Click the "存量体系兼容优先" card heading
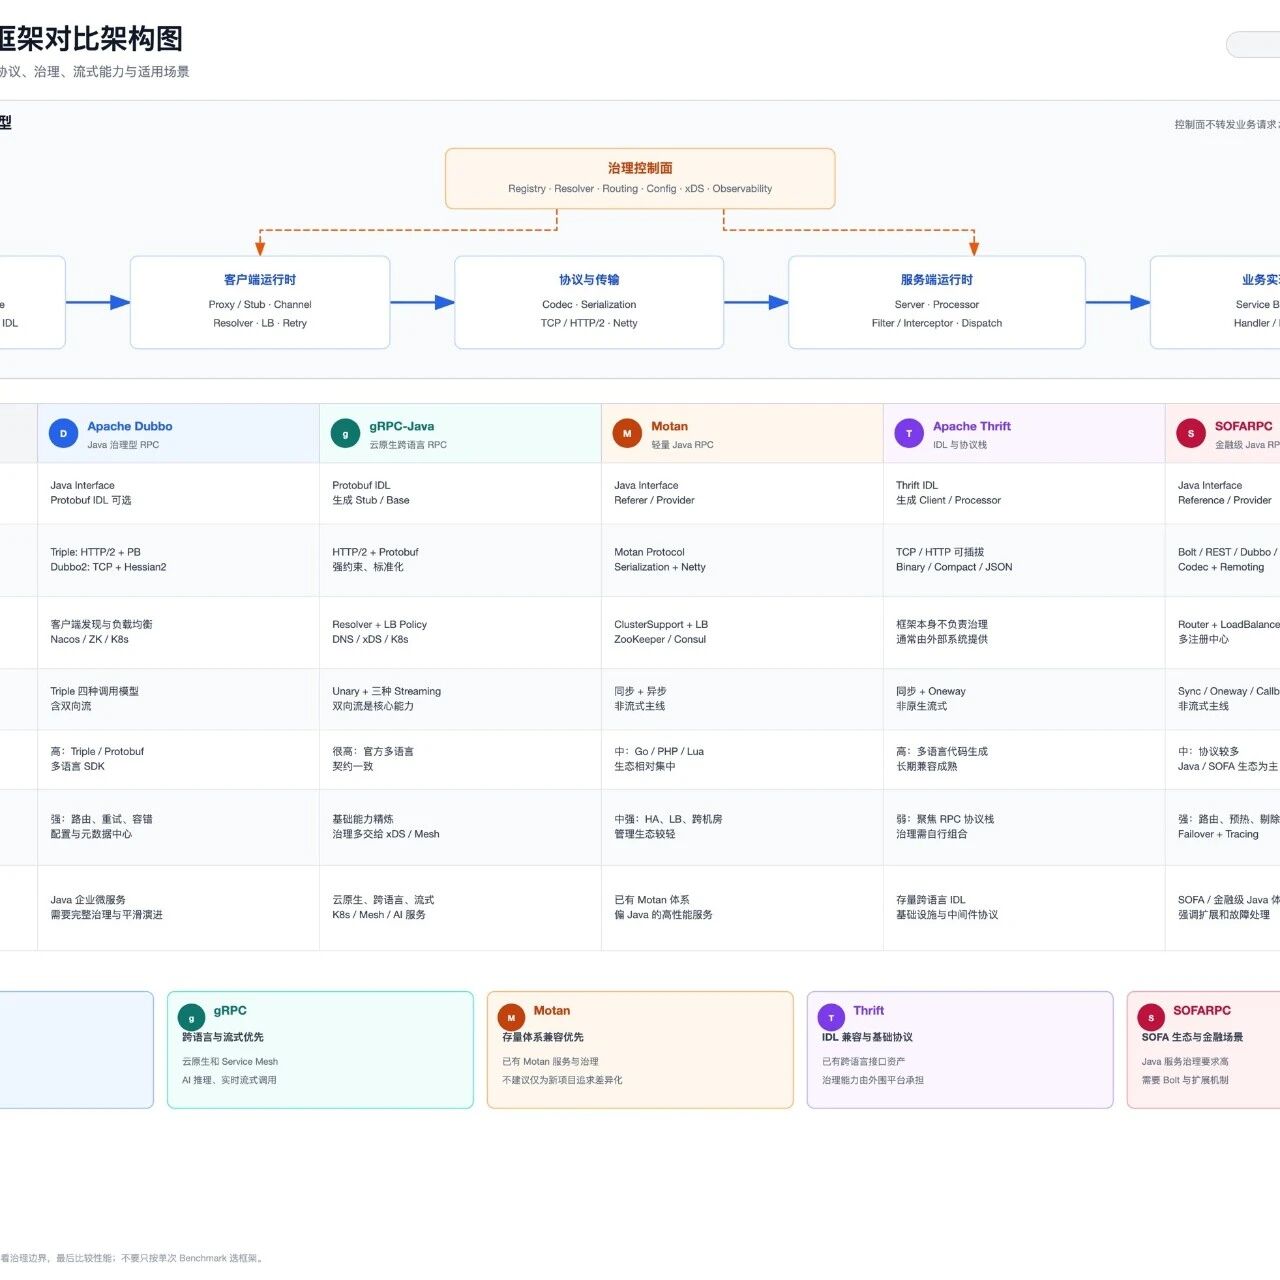This screenshot has width=1280, height=1280. coord(543,1038)
